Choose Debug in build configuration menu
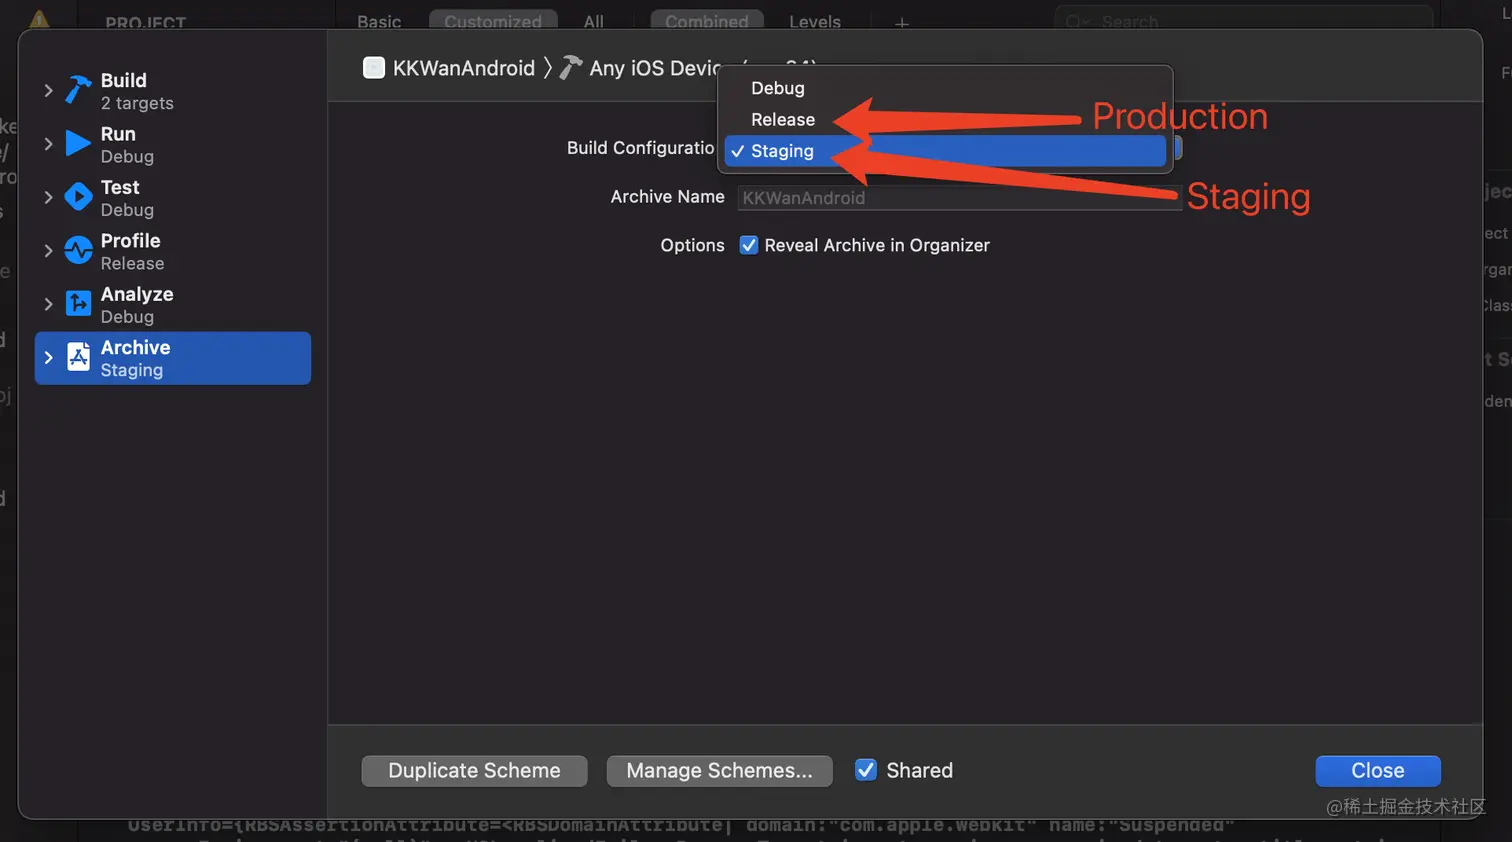 click(x=945, y=88)
